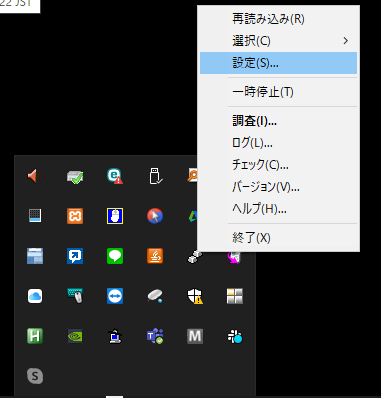Click the blue calendar-like window tray icon
The image size is (381, 398).
pyautogui.click(x=35, y=256)
